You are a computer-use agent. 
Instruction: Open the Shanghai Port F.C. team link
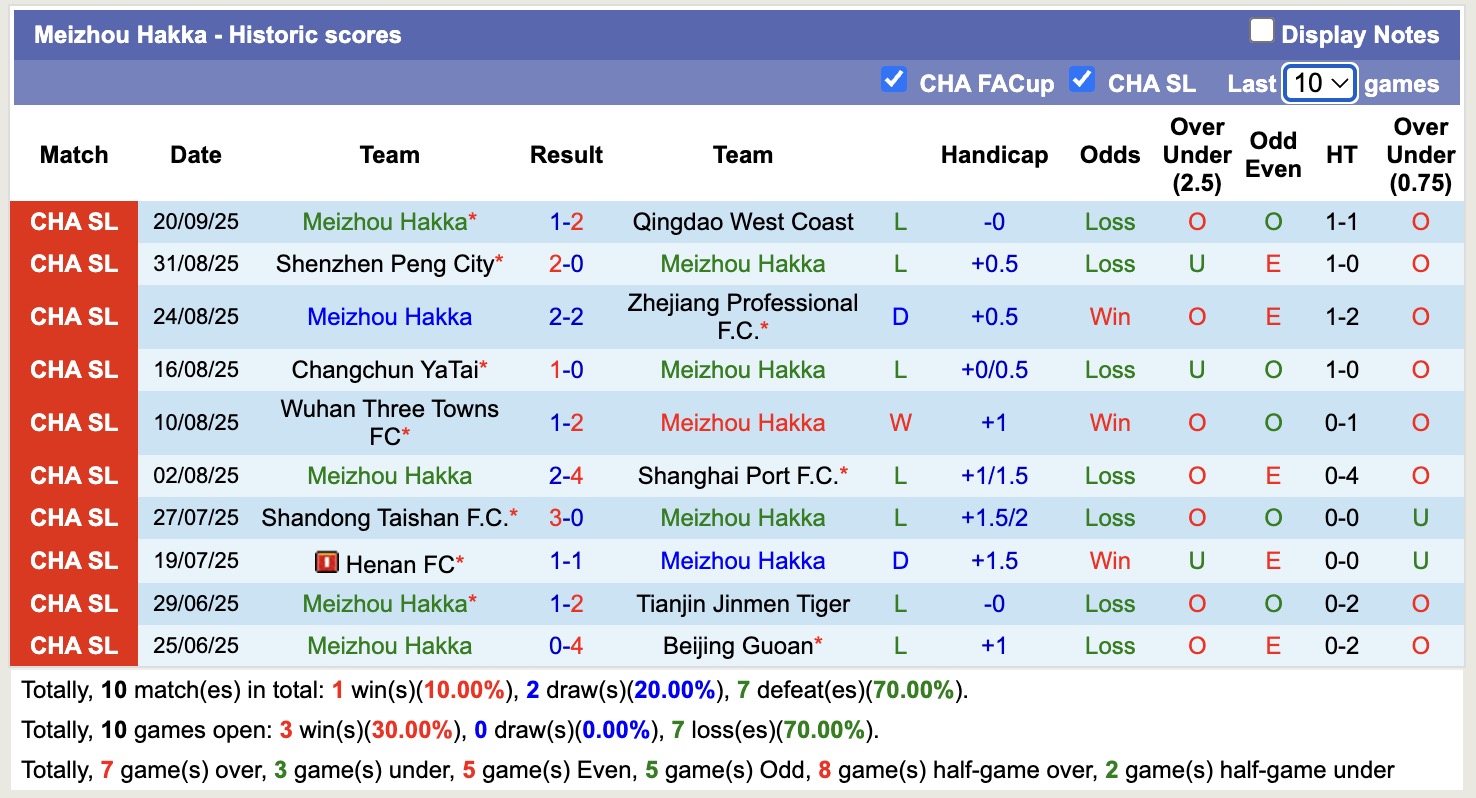coord(741,475)
